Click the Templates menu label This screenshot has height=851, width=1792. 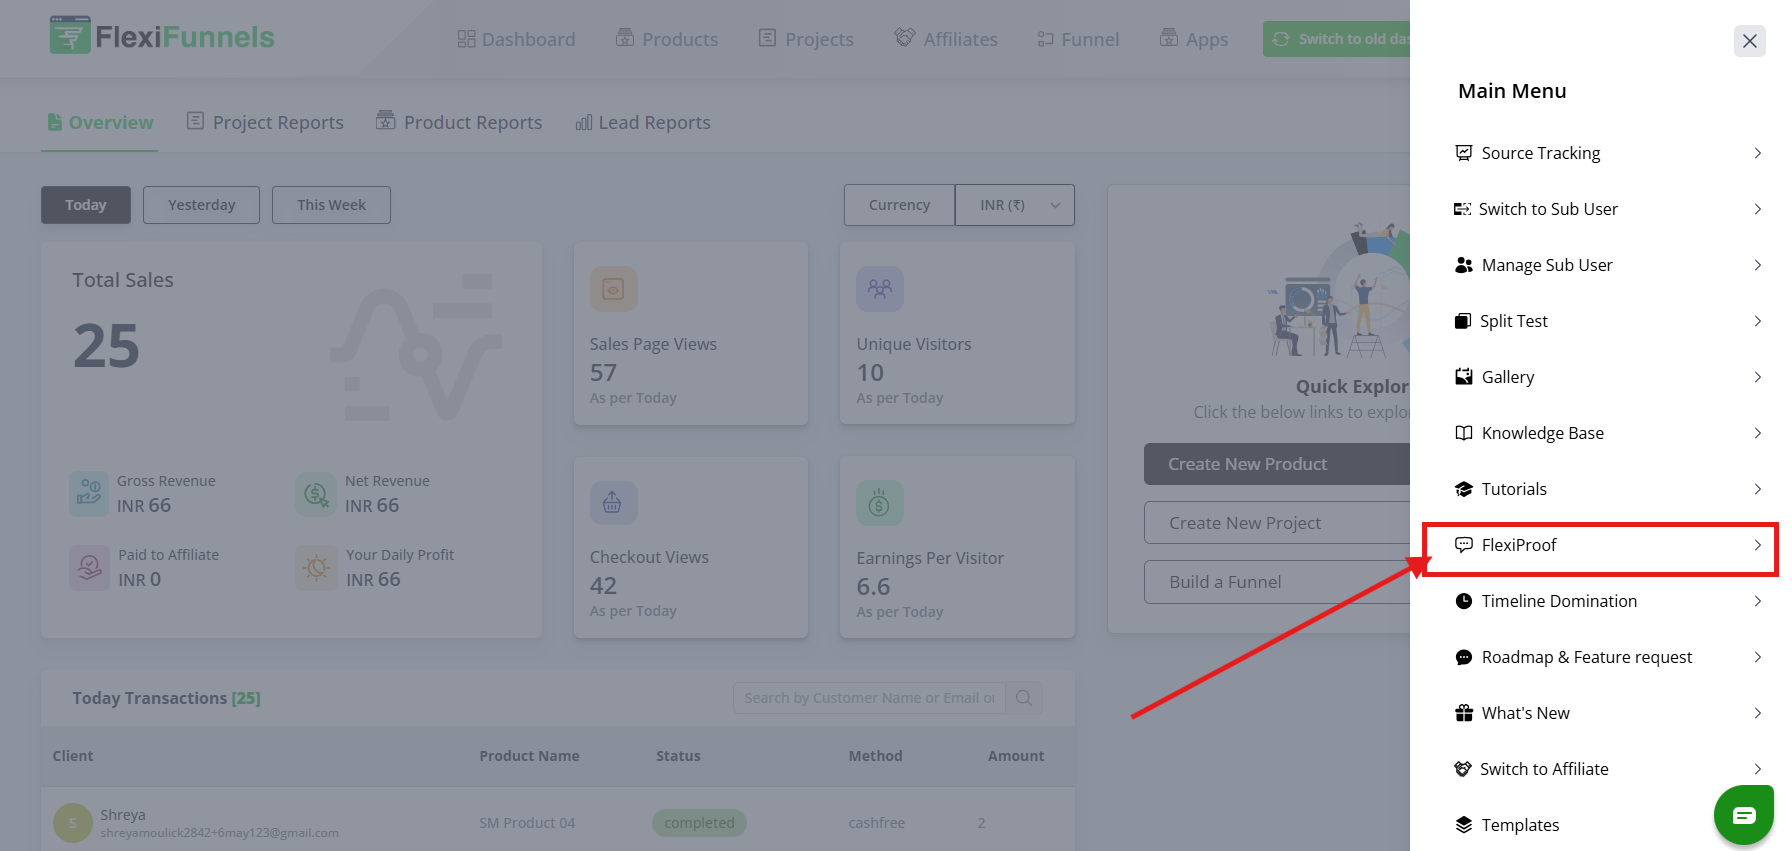(x=1520, y=825)
